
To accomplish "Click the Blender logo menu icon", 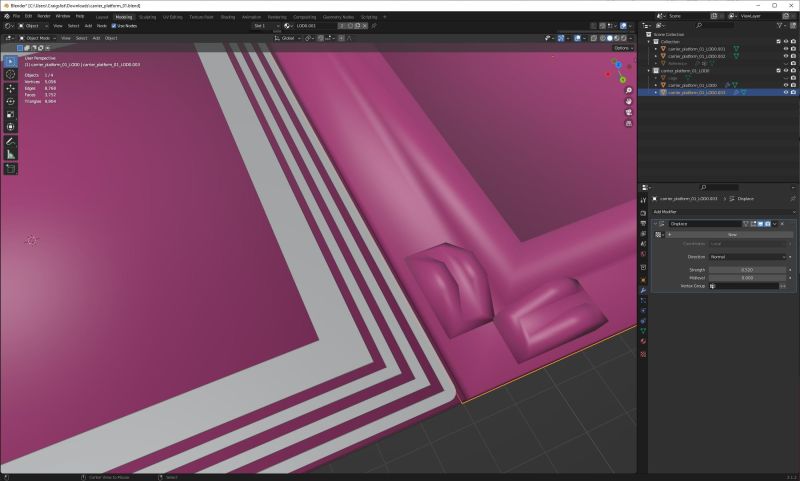I will tap(7, 16).
